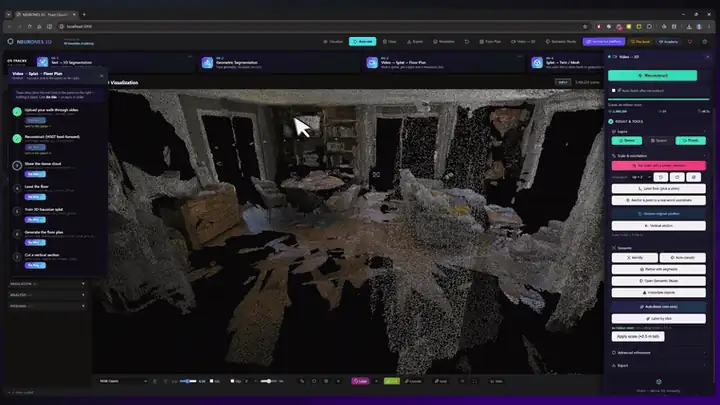Click the pink set scale with known measure button
Image resolution: width=720 pixels, height=405 pixels.
click(658, 165)
